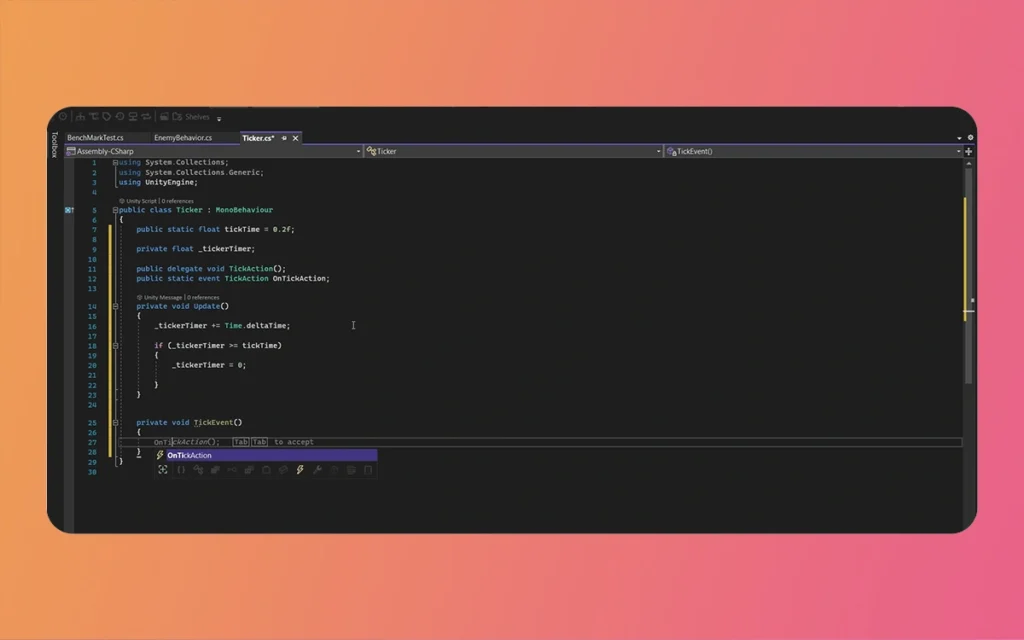Viewport: 1024px width, 640px height.
Task: Click the wrench filter icon in the completion list
Action: click(317, 470)
